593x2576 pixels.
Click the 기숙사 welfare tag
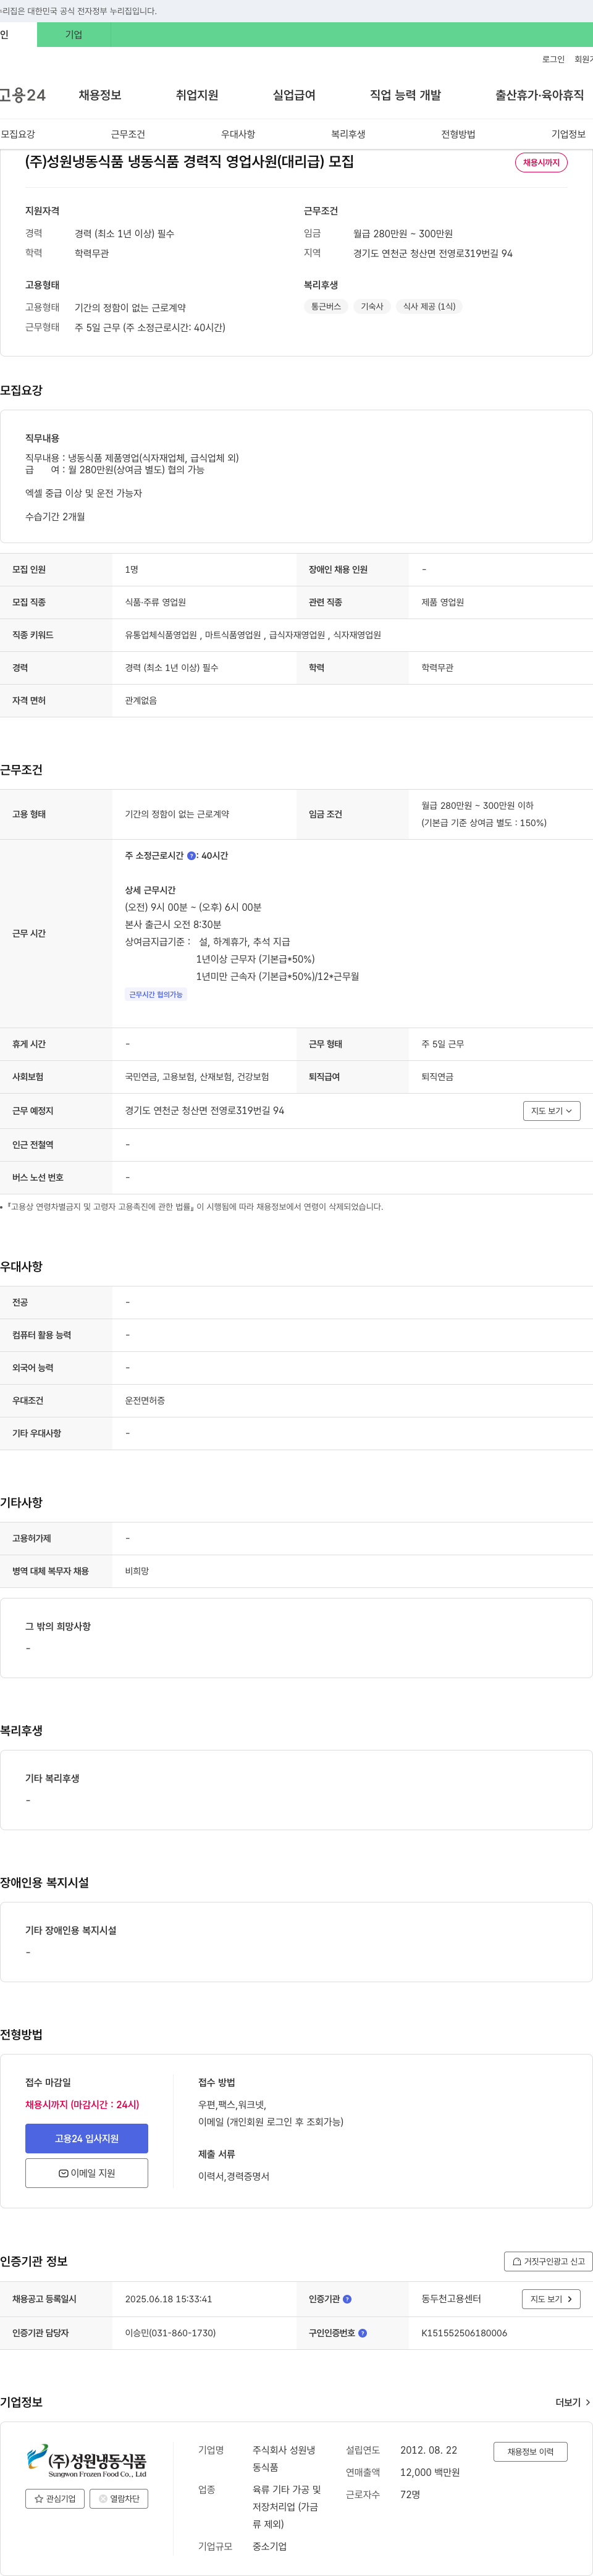point(372,307)
